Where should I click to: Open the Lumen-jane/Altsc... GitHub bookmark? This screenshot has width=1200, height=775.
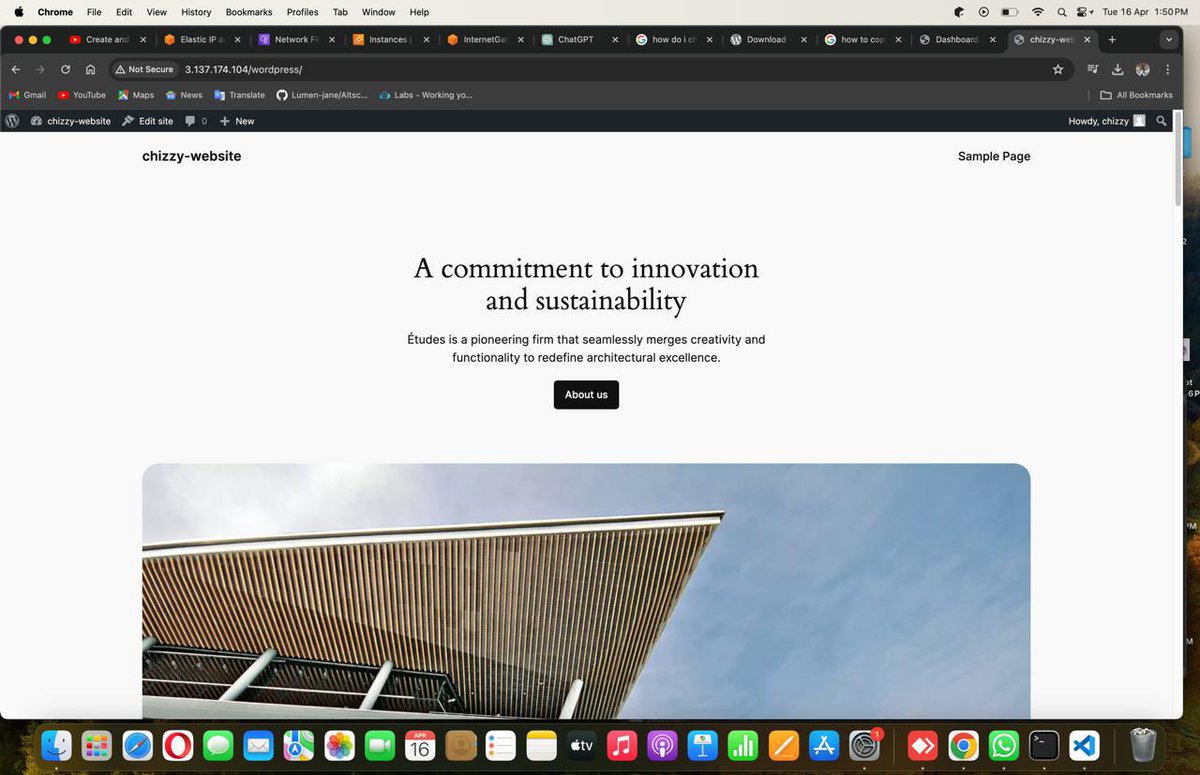click(322, 95)
